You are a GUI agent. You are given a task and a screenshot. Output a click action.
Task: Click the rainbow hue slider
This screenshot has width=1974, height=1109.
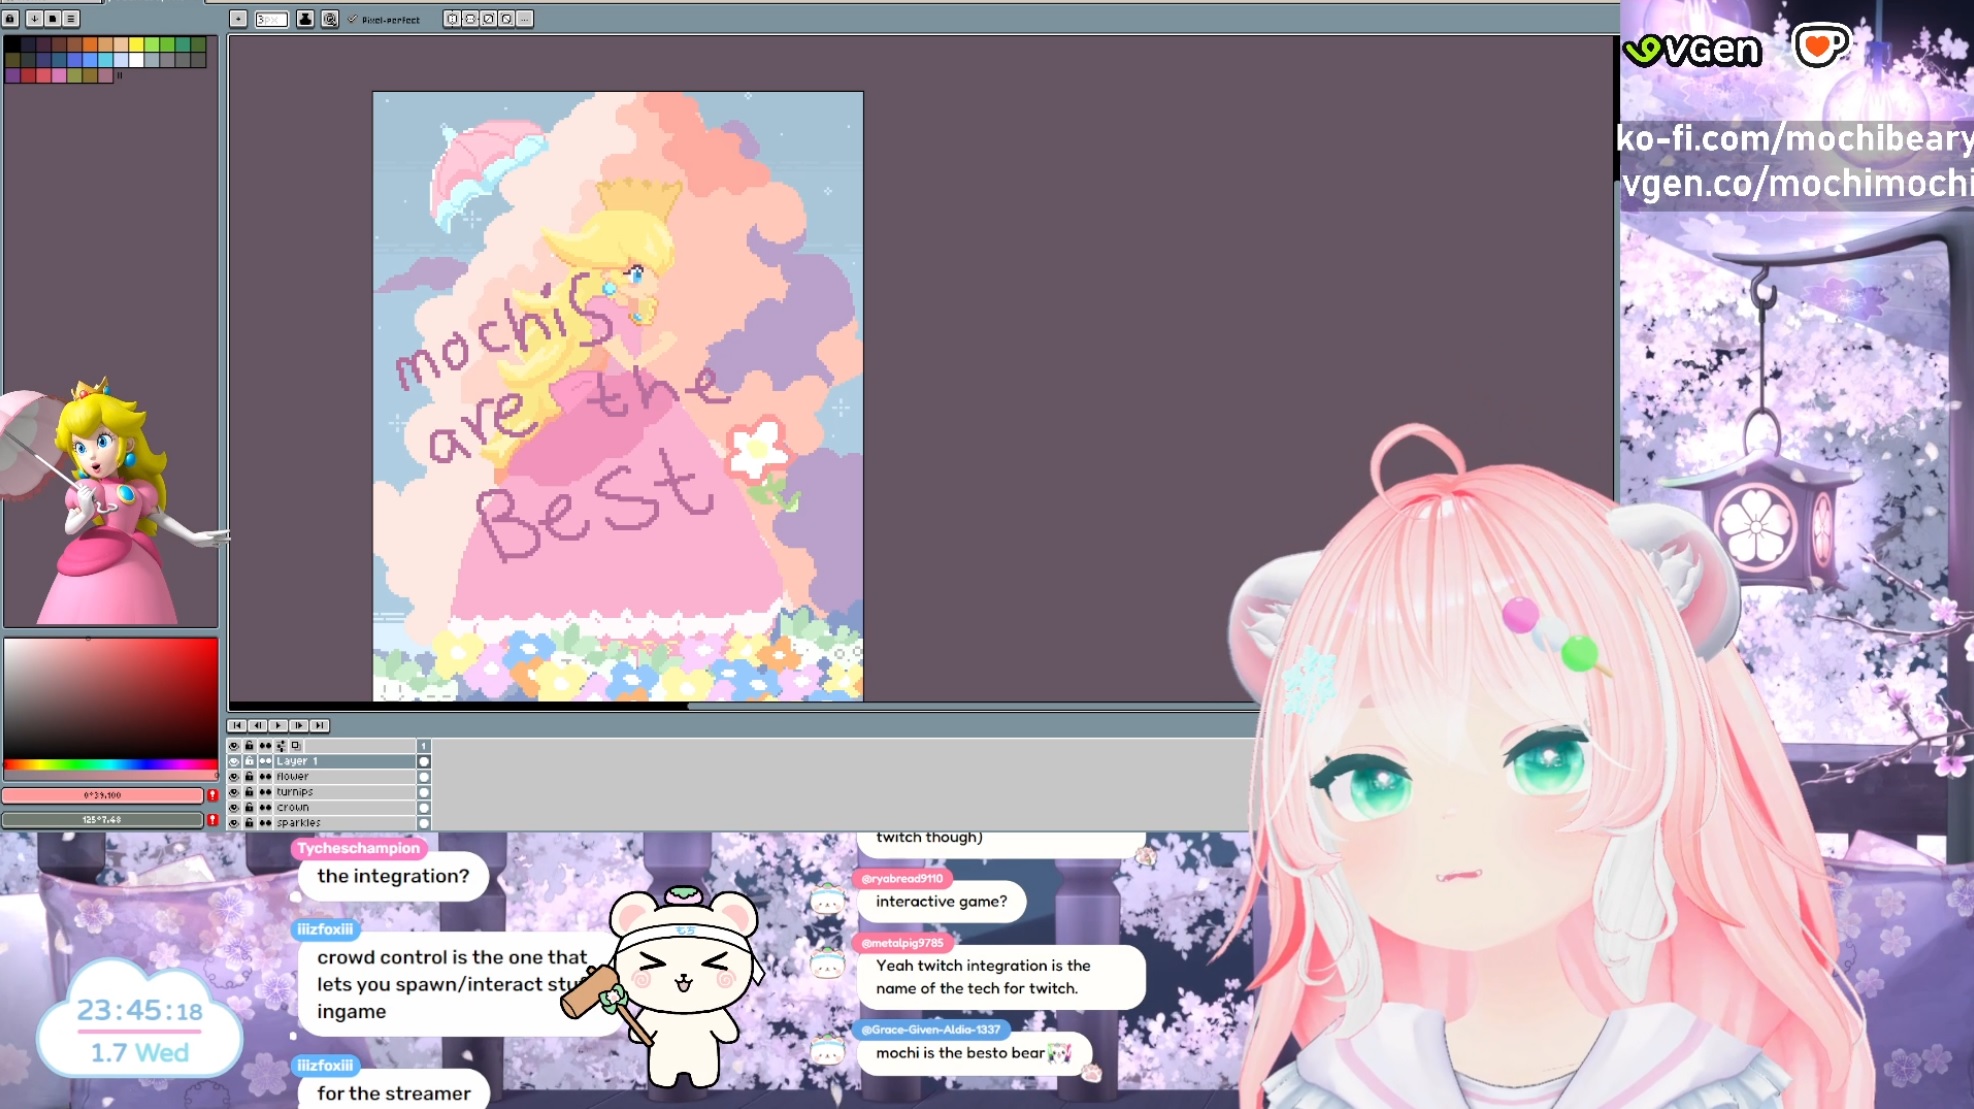(110, 765)
